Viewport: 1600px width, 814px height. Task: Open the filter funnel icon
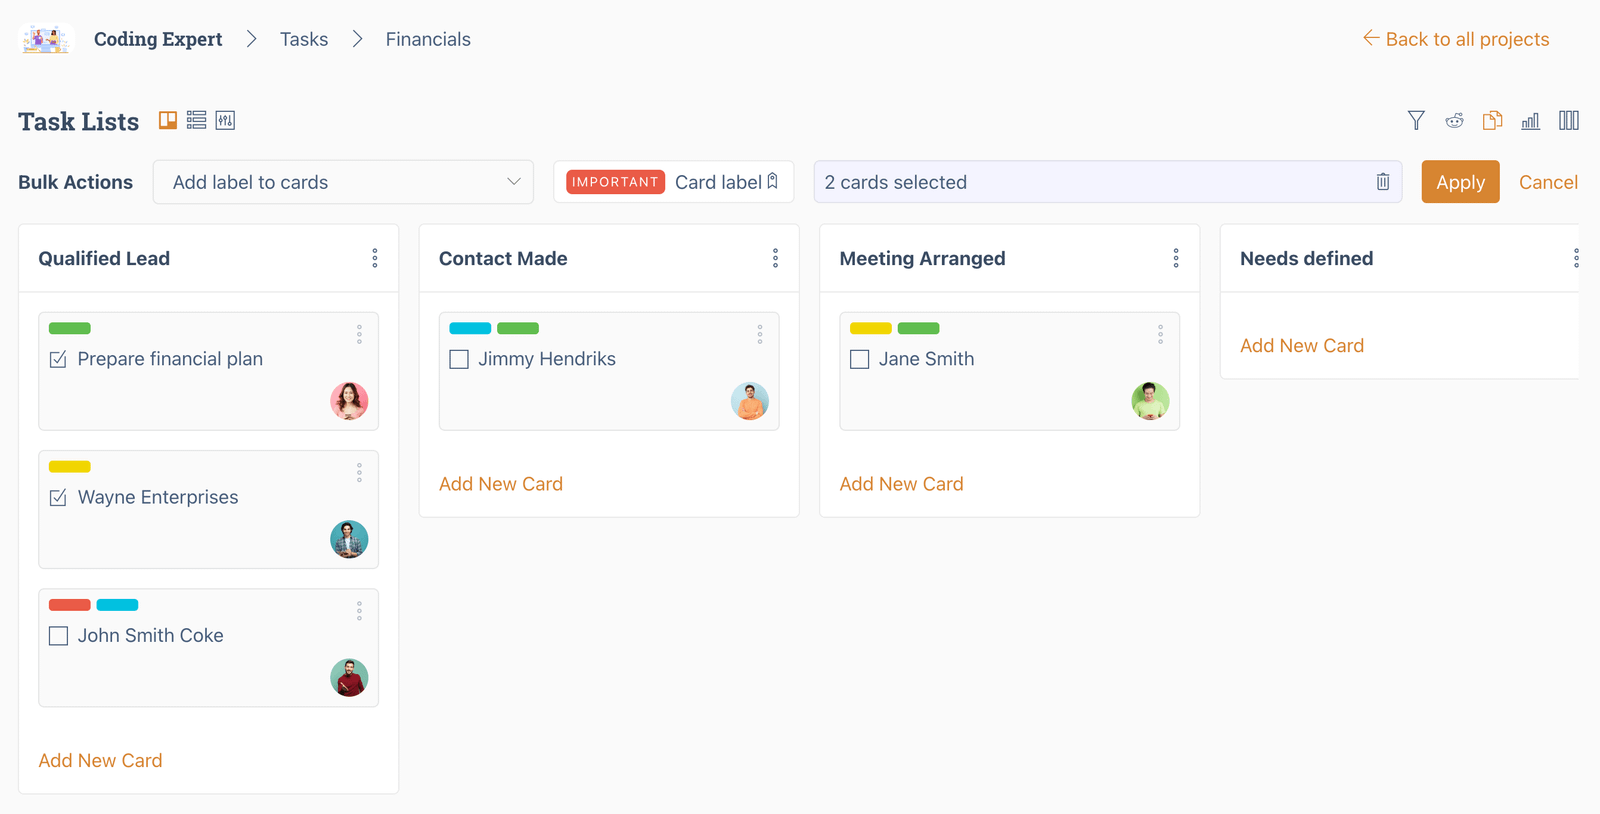tap(1416, 120)
